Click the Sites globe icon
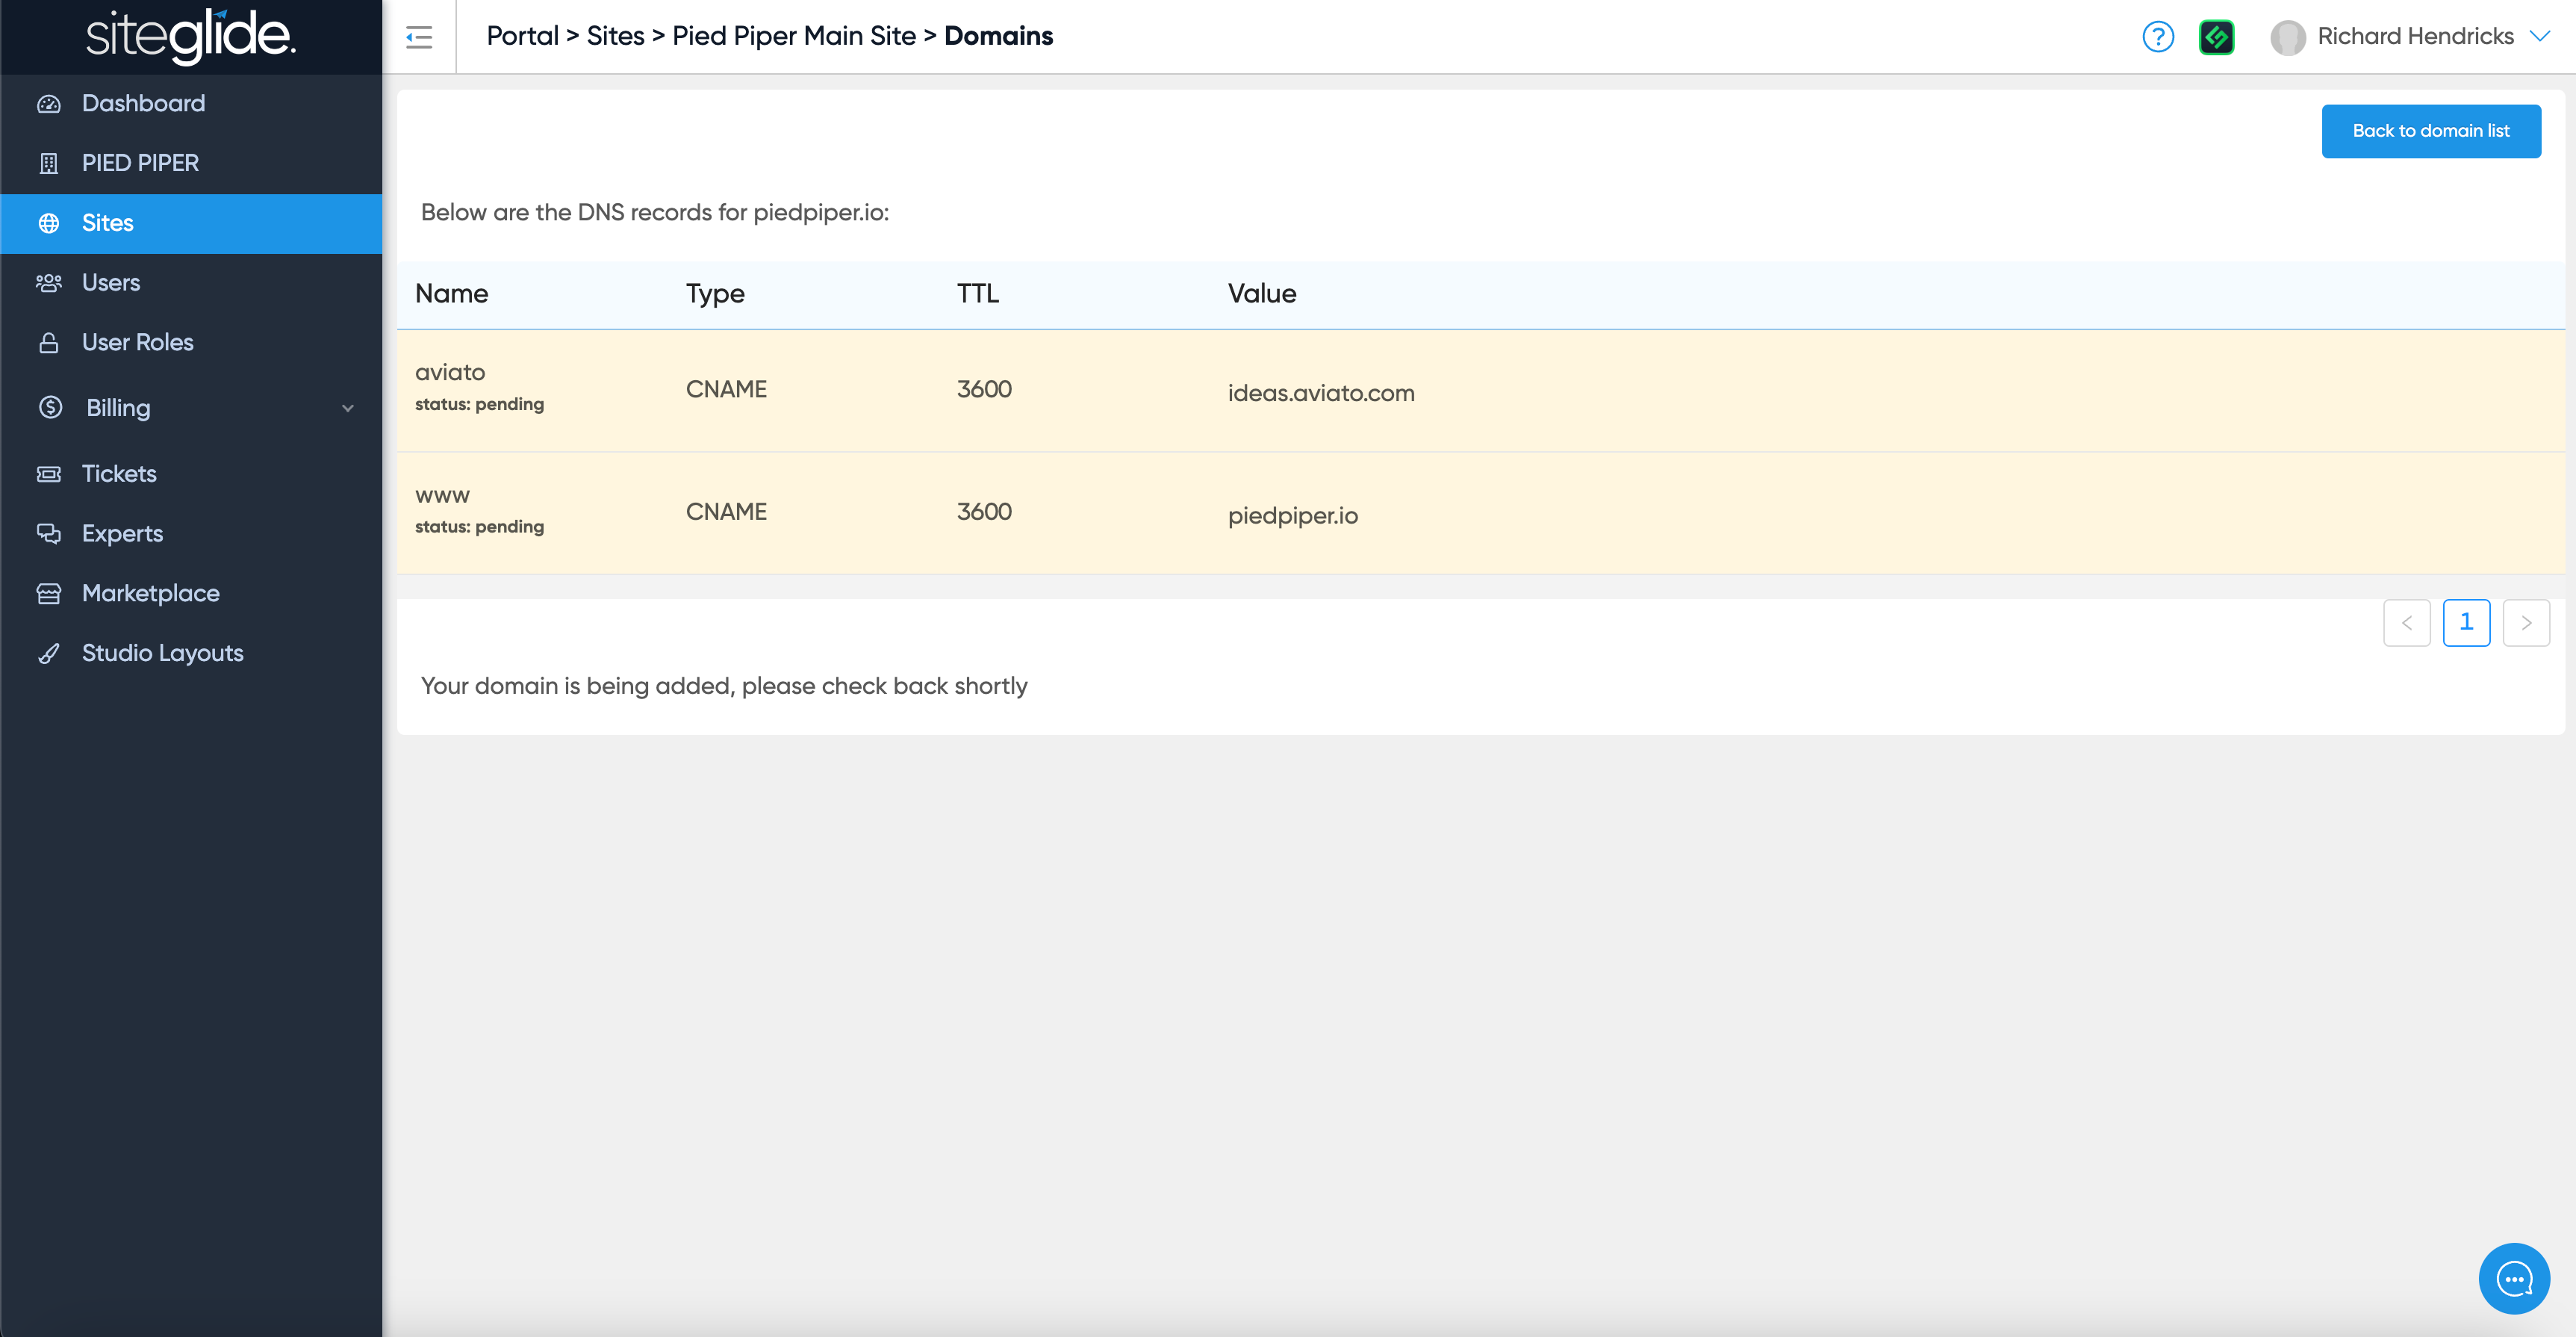The image size is (2576, 1337). pos(49,223)
